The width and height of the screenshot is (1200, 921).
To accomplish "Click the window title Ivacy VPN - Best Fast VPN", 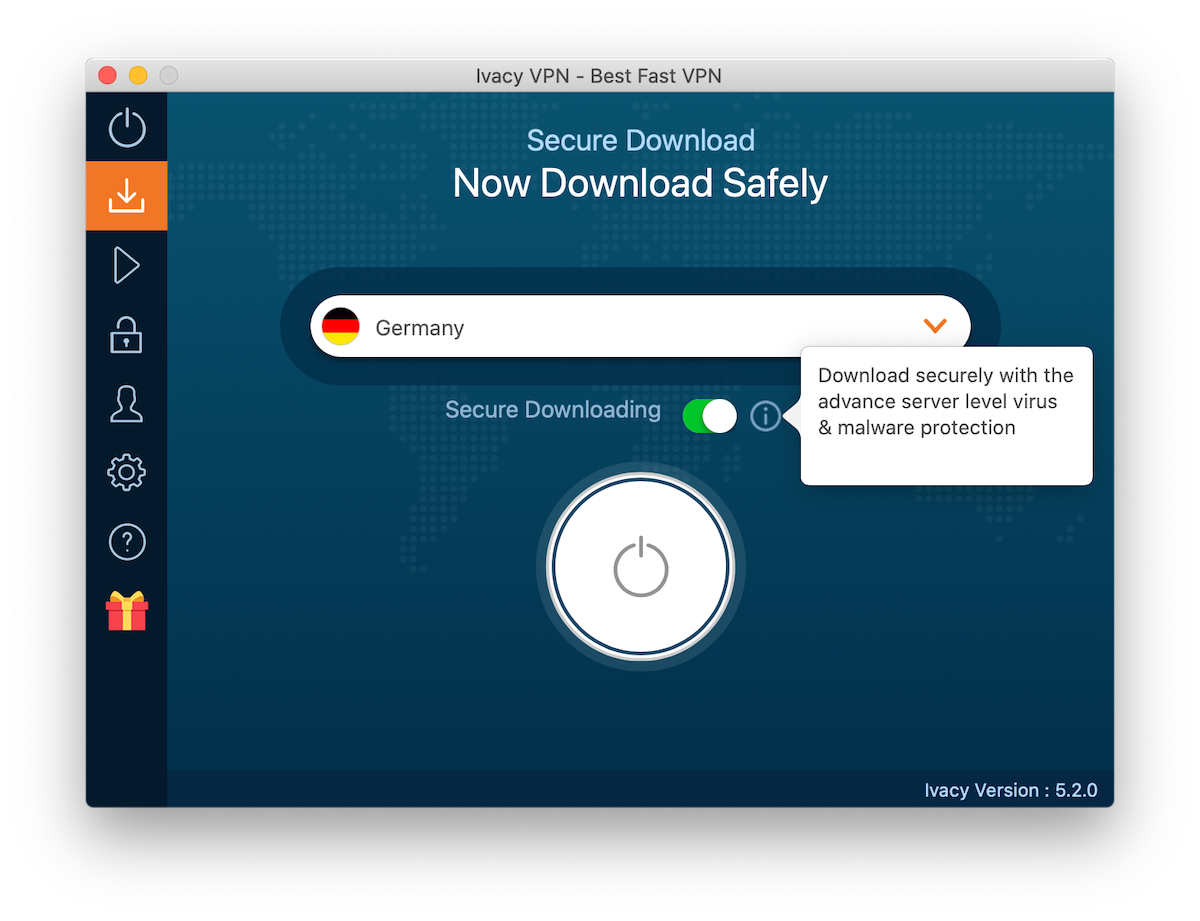I will pos(599,76).
